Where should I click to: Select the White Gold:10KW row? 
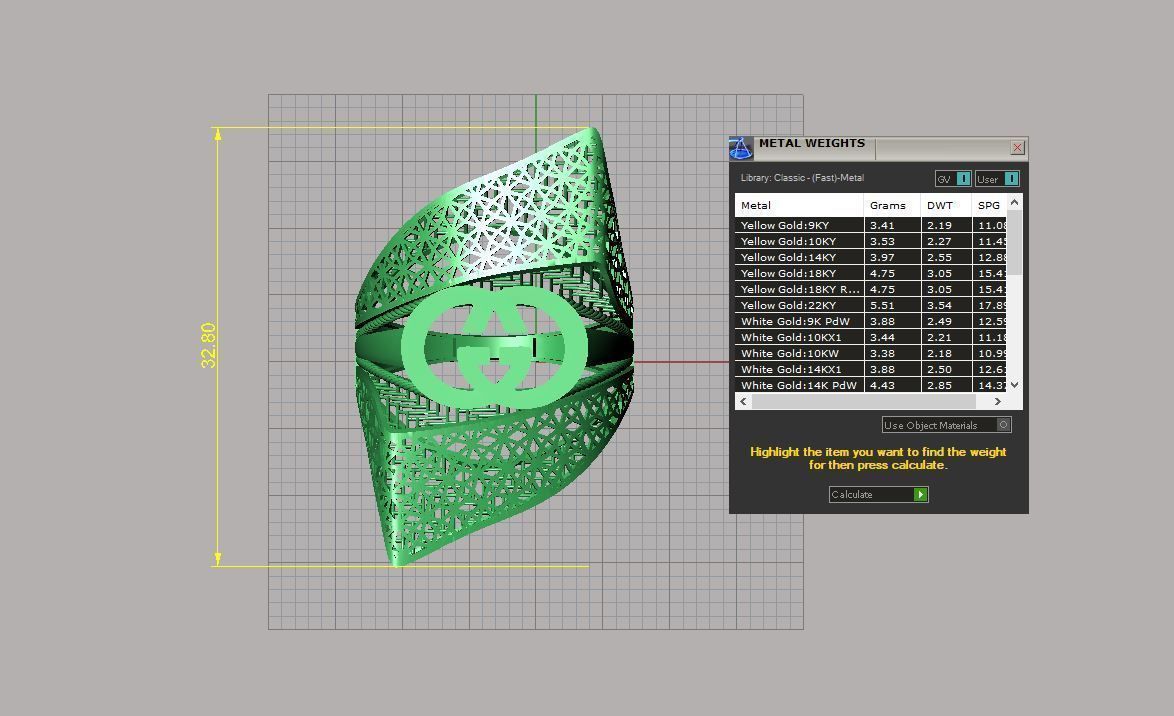pyautogui.click(x=871, y=353)
